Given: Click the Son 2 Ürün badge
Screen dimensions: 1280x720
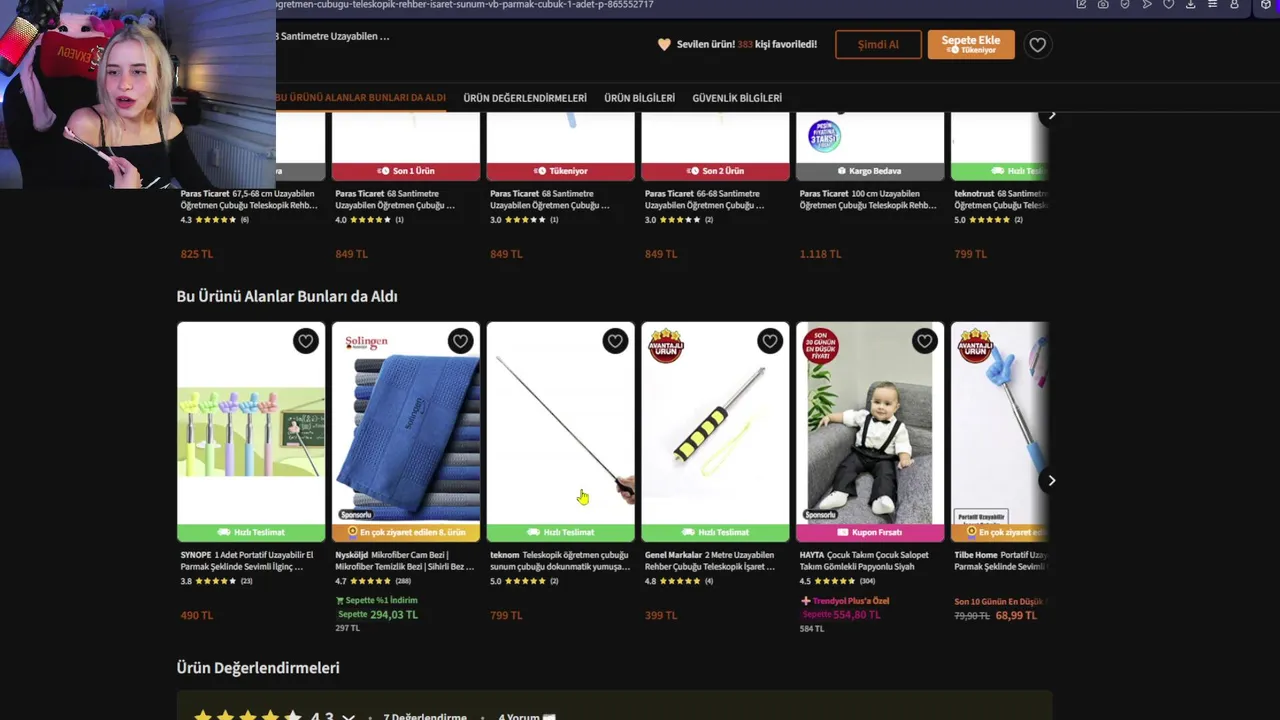Looking at the screenshot, I should coord(715,171).
